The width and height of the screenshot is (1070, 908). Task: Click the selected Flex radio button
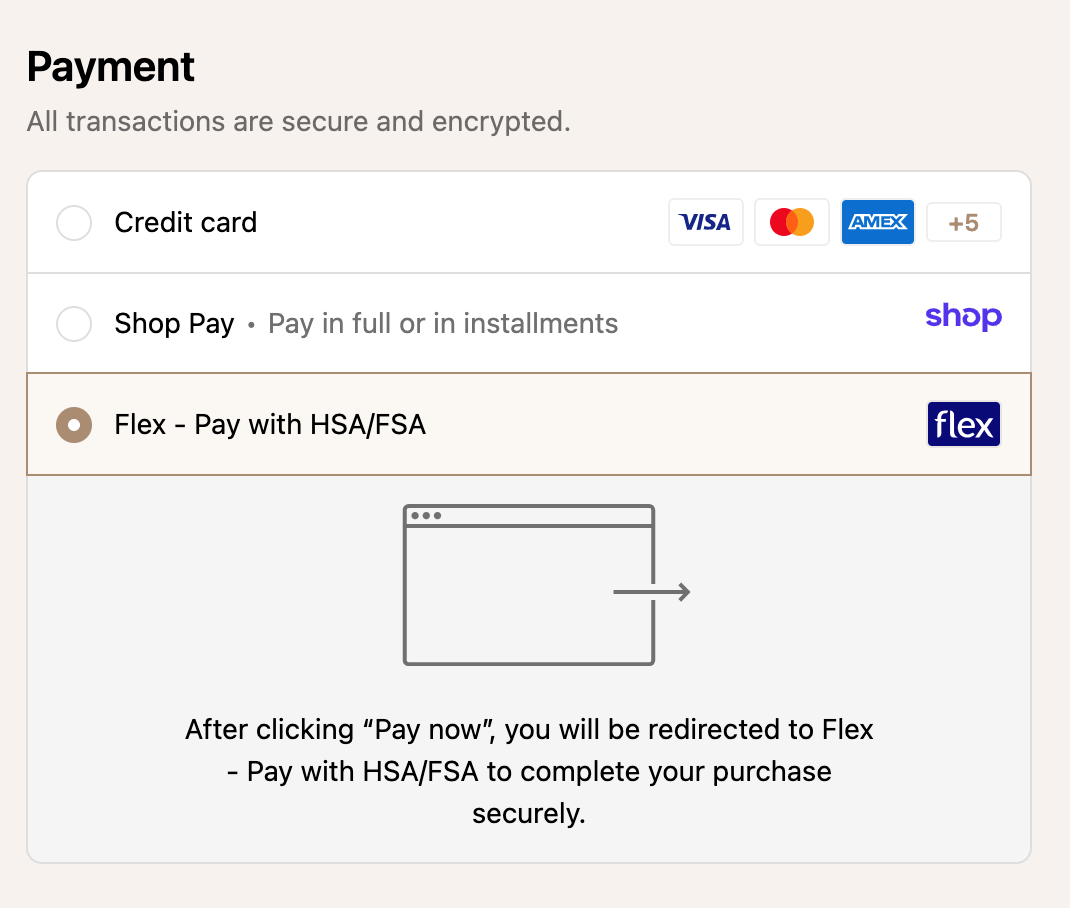tap(74, 425)
